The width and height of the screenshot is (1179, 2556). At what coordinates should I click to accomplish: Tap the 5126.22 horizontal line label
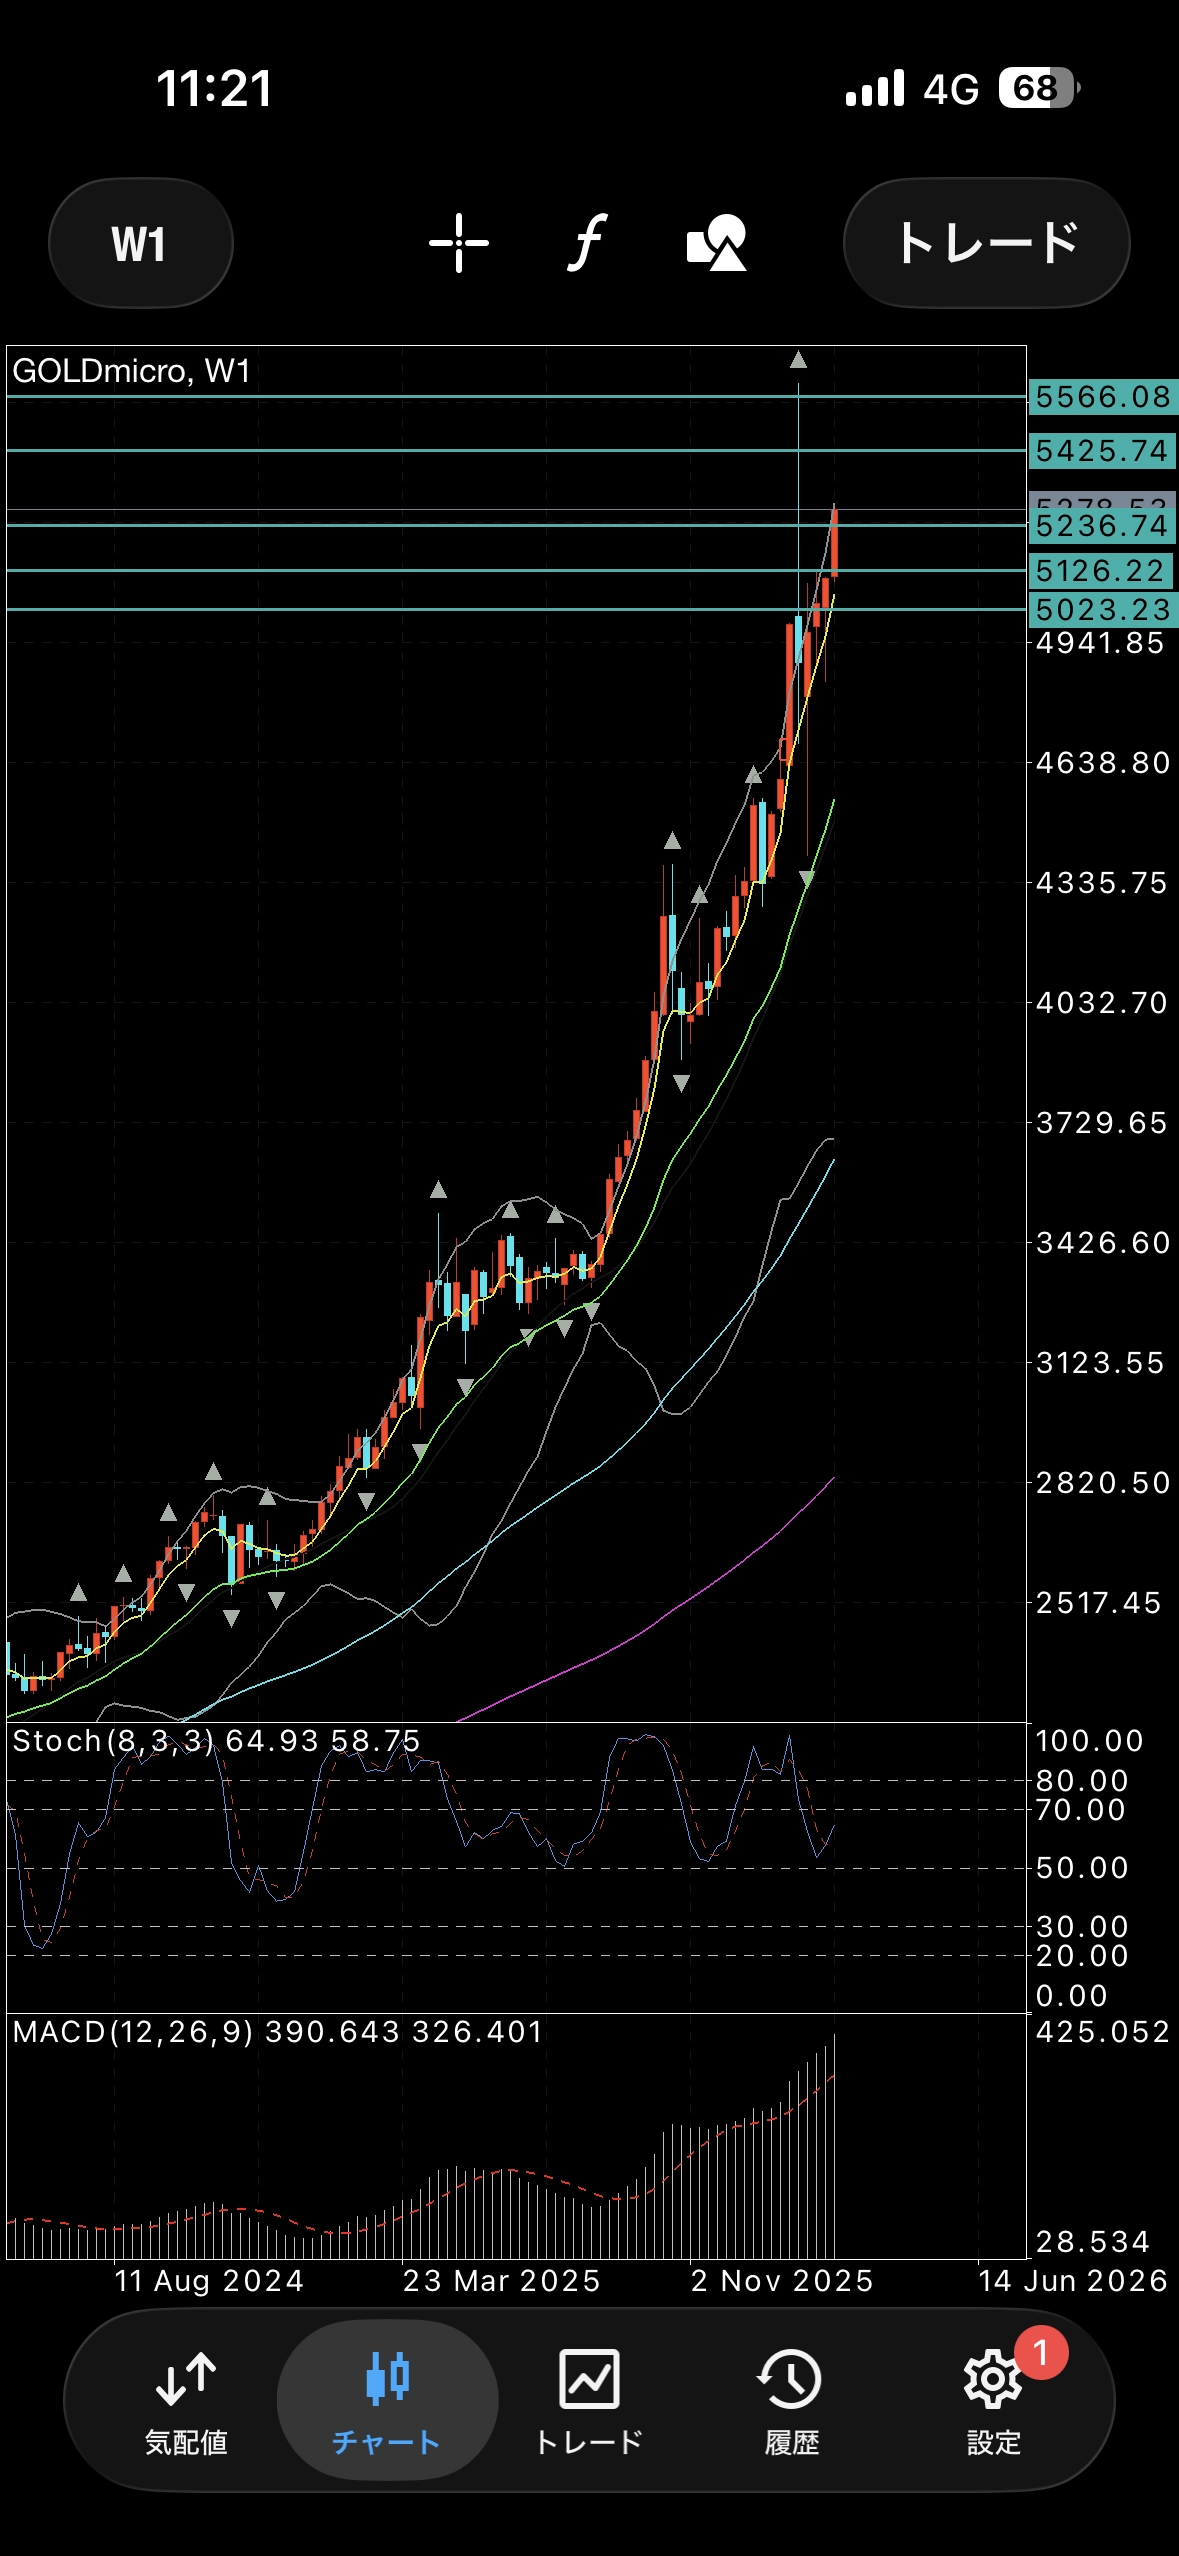(1100, 571)
